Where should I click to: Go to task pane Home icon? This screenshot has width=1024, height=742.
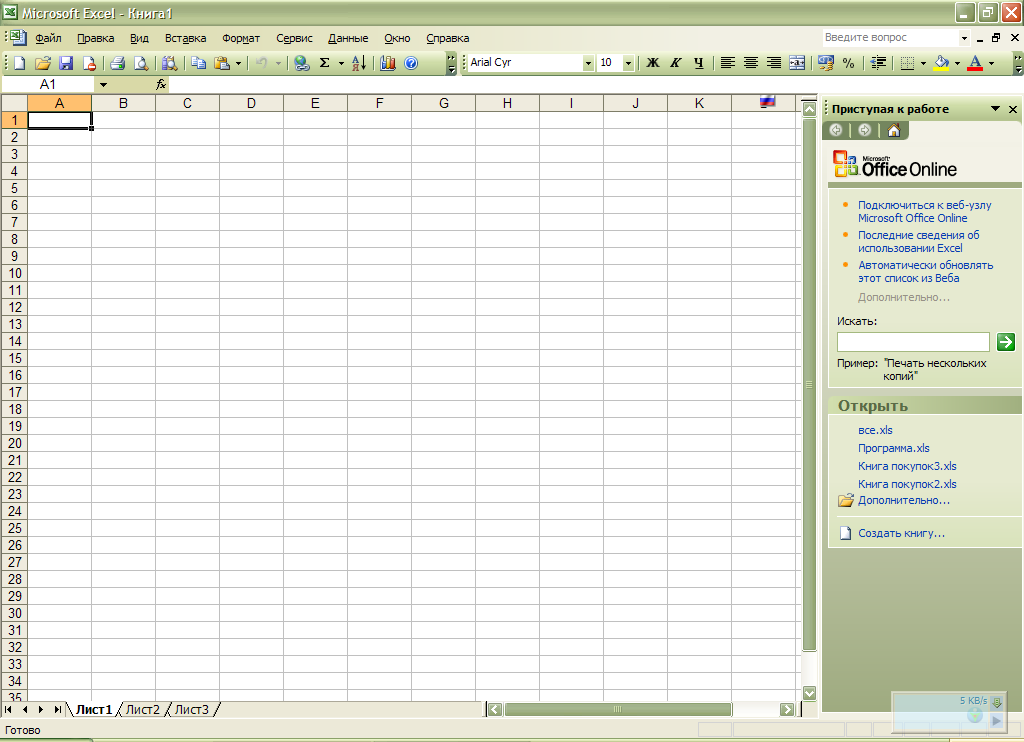point(893,130)
